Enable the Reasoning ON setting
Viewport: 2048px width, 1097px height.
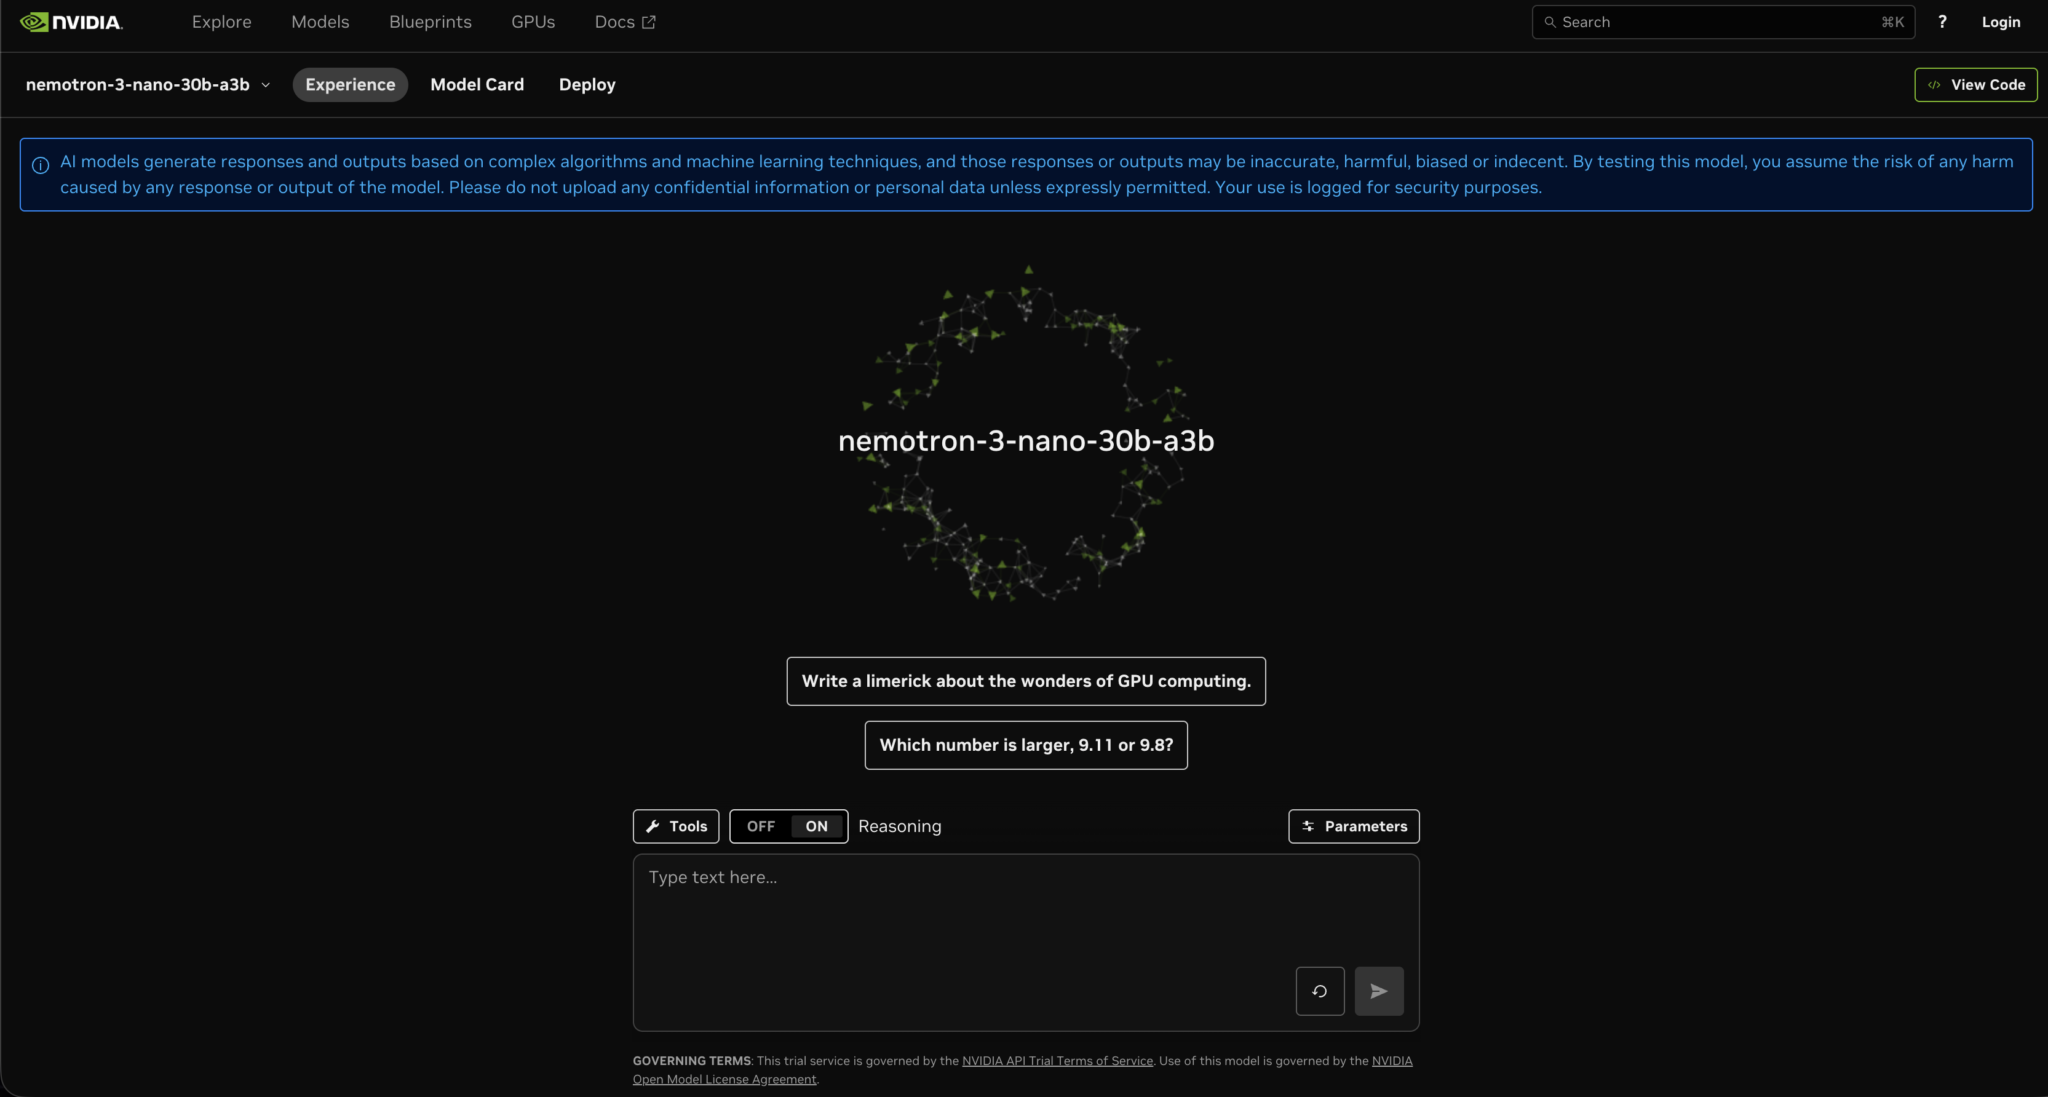[x=815, y=826]
